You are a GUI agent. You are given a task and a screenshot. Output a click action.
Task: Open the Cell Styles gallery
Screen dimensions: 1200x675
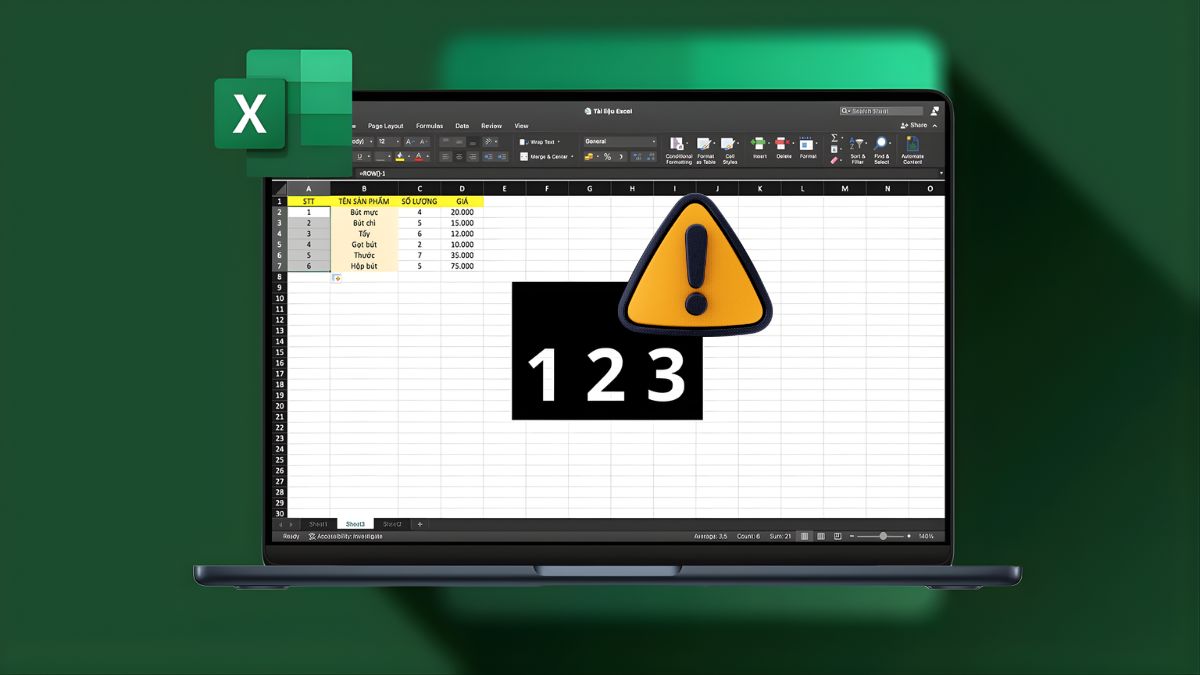point(728,143)
